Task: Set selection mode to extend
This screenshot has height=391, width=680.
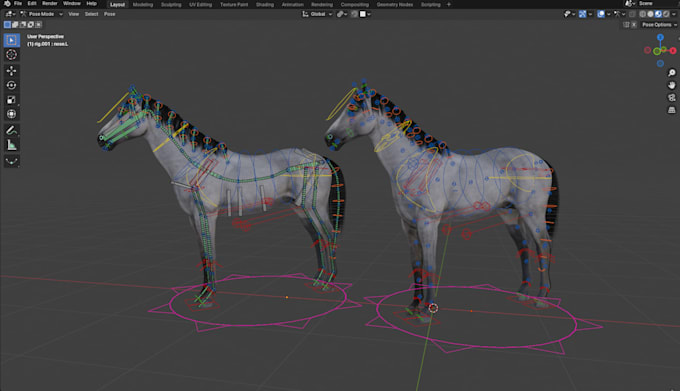Action: point(15,25)
